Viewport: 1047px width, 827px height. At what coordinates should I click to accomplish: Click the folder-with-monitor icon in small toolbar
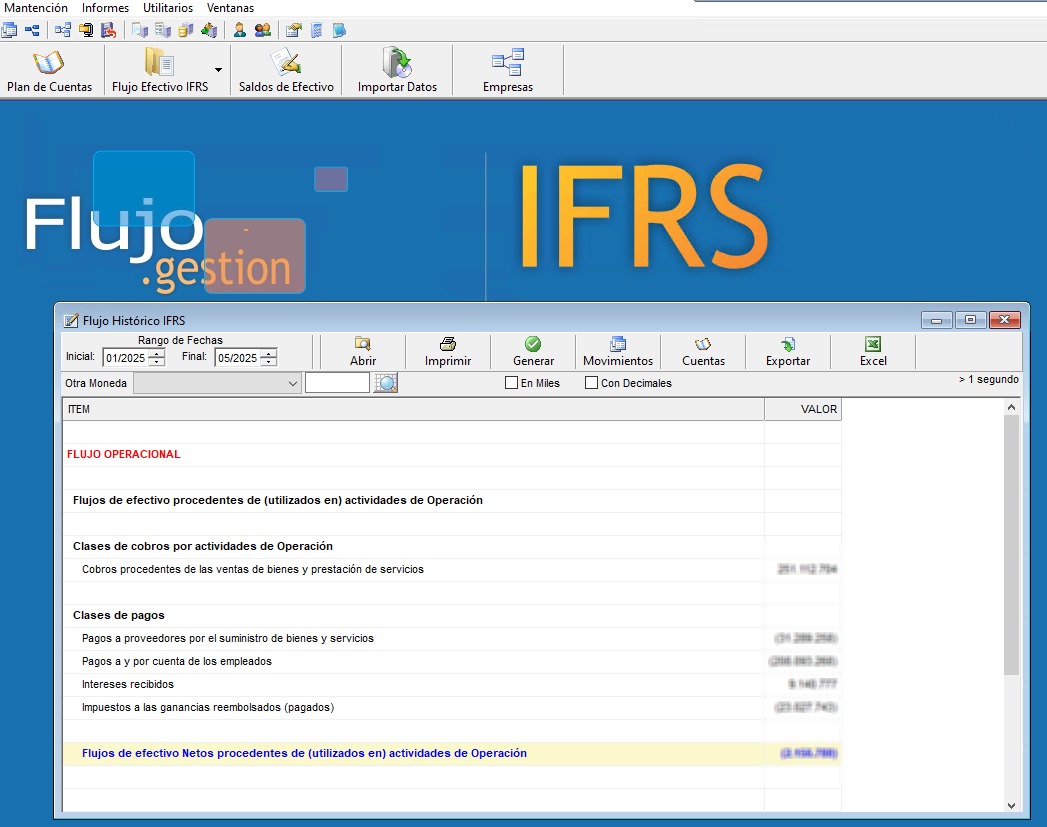(85, 30)
